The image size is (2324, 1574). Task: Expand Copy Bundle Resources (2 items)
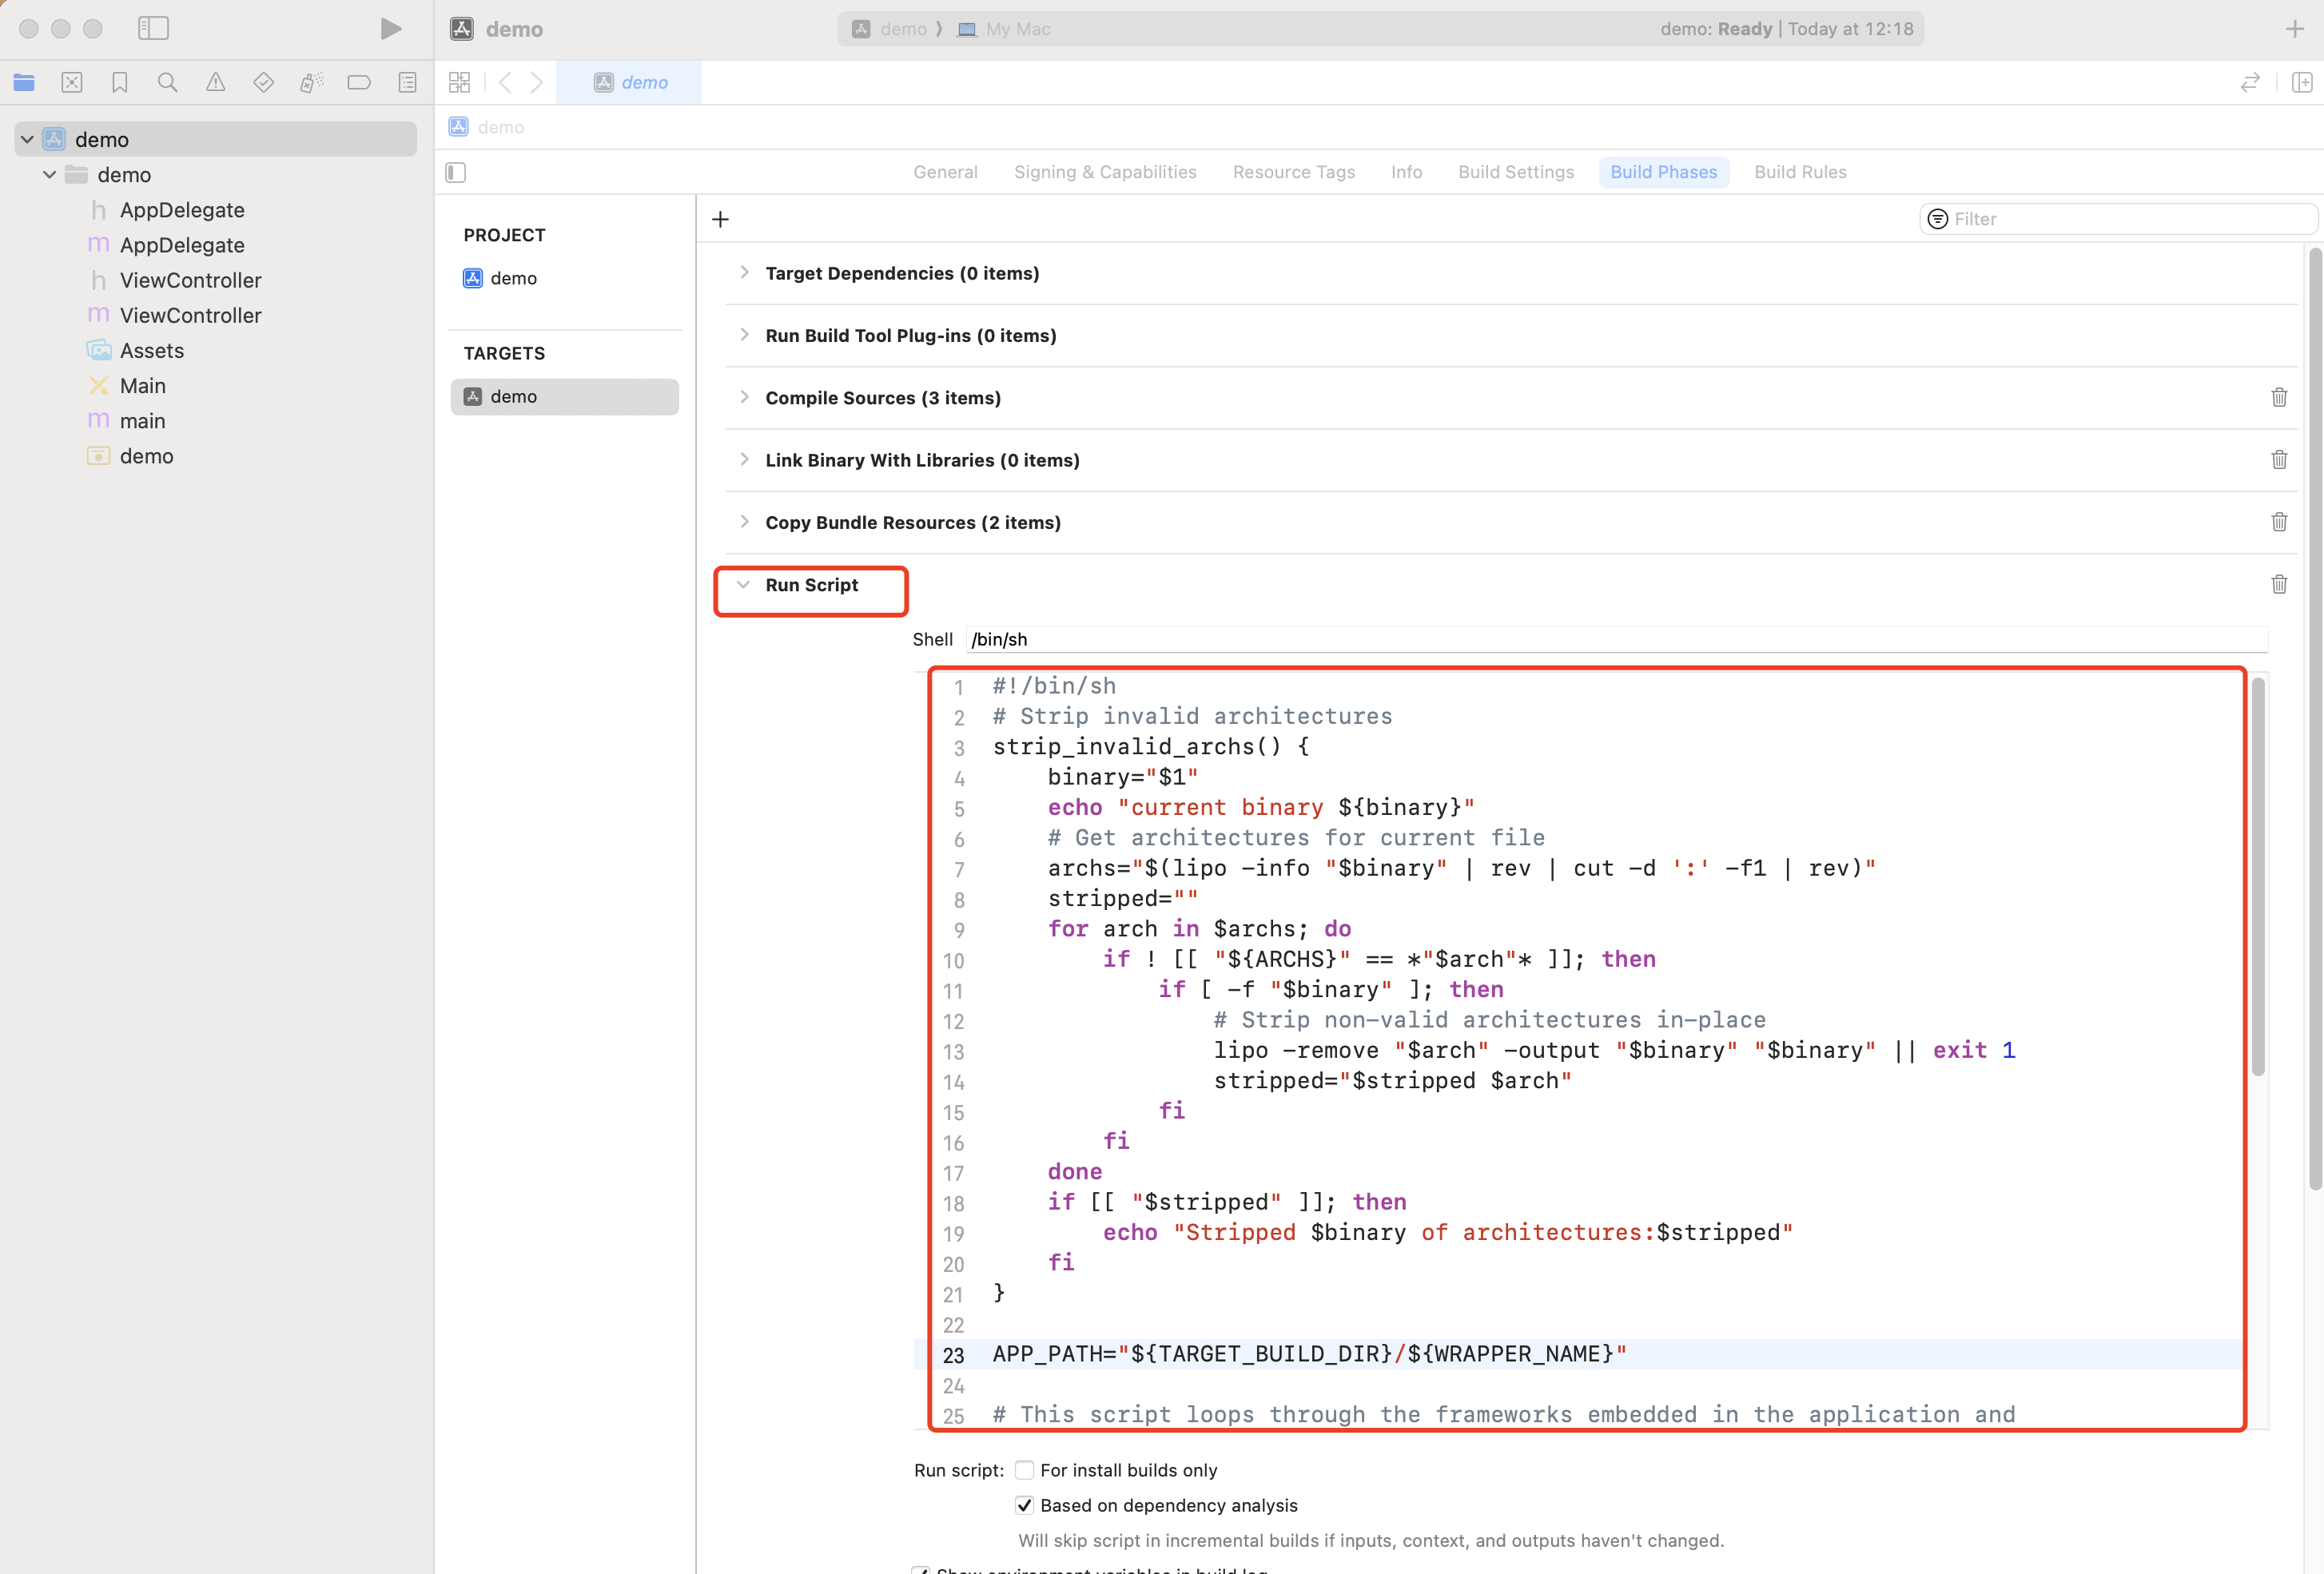pos(744,522)
